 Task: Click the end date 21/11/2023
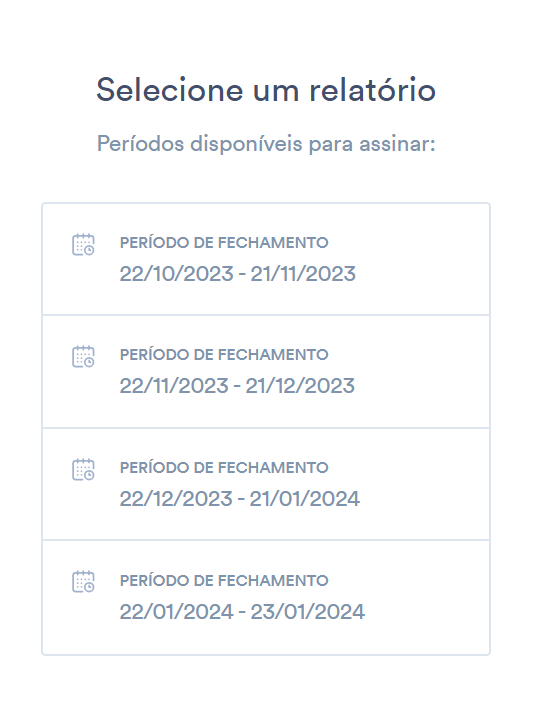pyautogui.click(x=303, y=274)
